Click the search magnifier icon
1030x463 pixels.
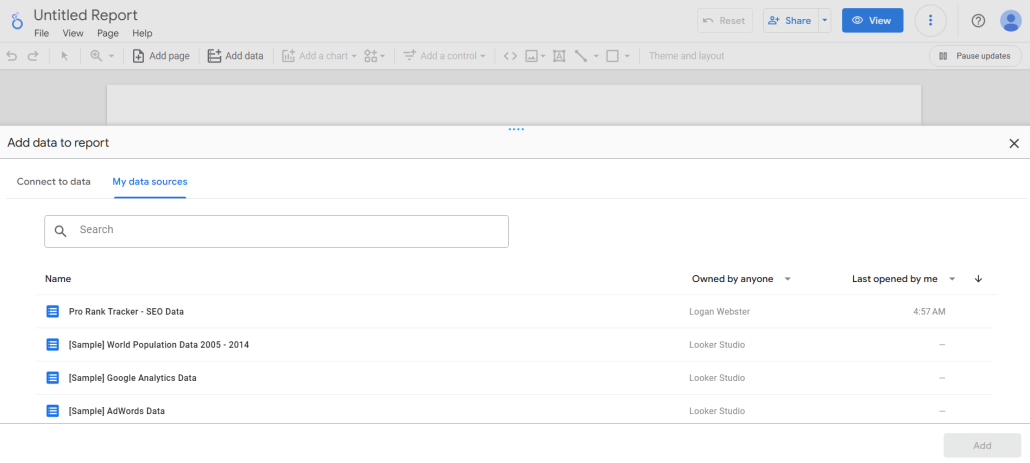click(x=60, y=231)
